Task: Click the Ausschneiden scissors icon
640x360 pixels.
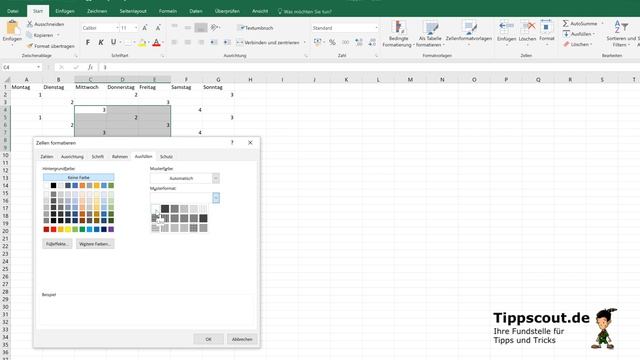Action: pyautogui.click(x=30, y=24)
